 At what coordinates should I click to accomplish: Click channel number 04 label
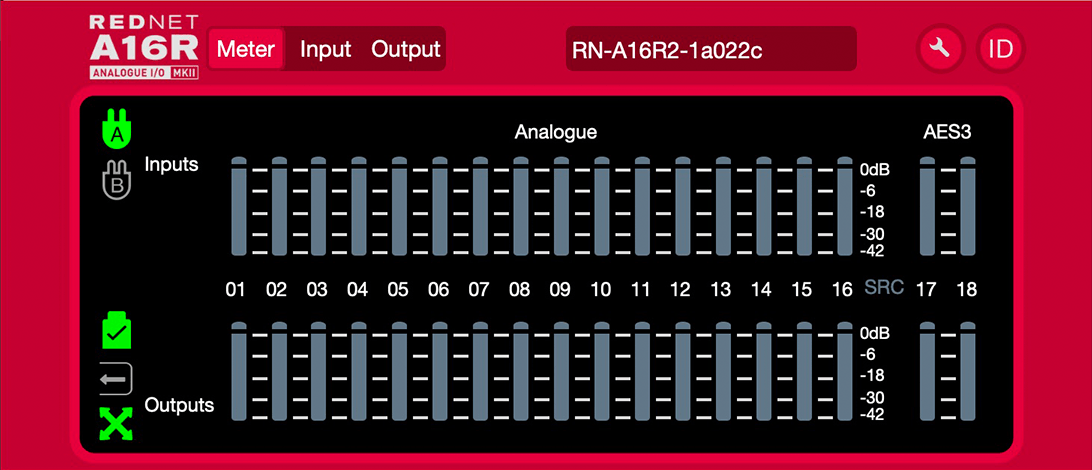tap(357, 290)
